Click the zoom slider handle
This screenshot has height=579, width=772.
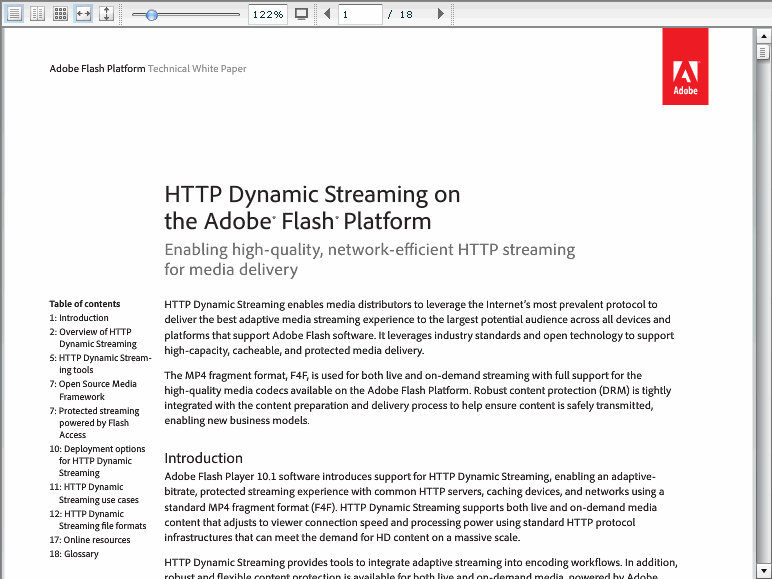click(152, 15)
